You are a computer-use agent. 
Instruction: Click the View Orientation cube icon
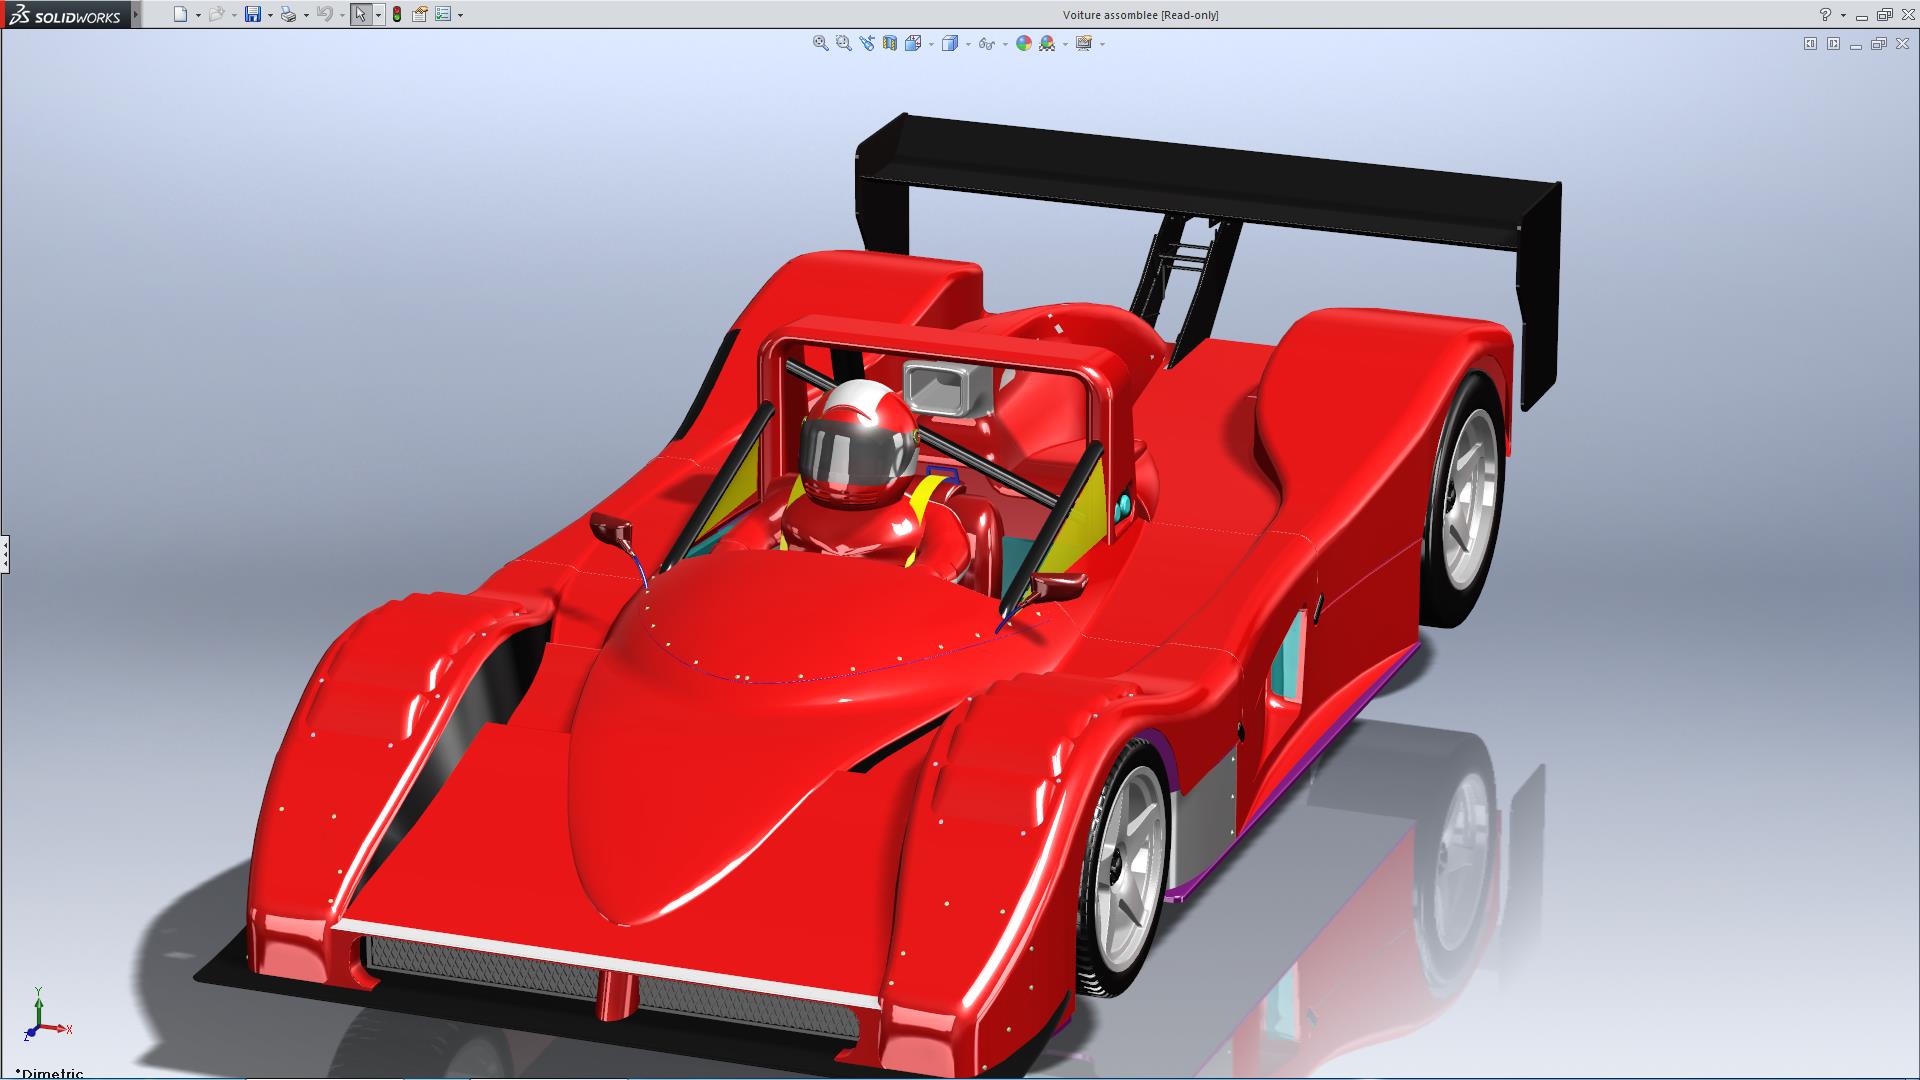coord(913,43)
